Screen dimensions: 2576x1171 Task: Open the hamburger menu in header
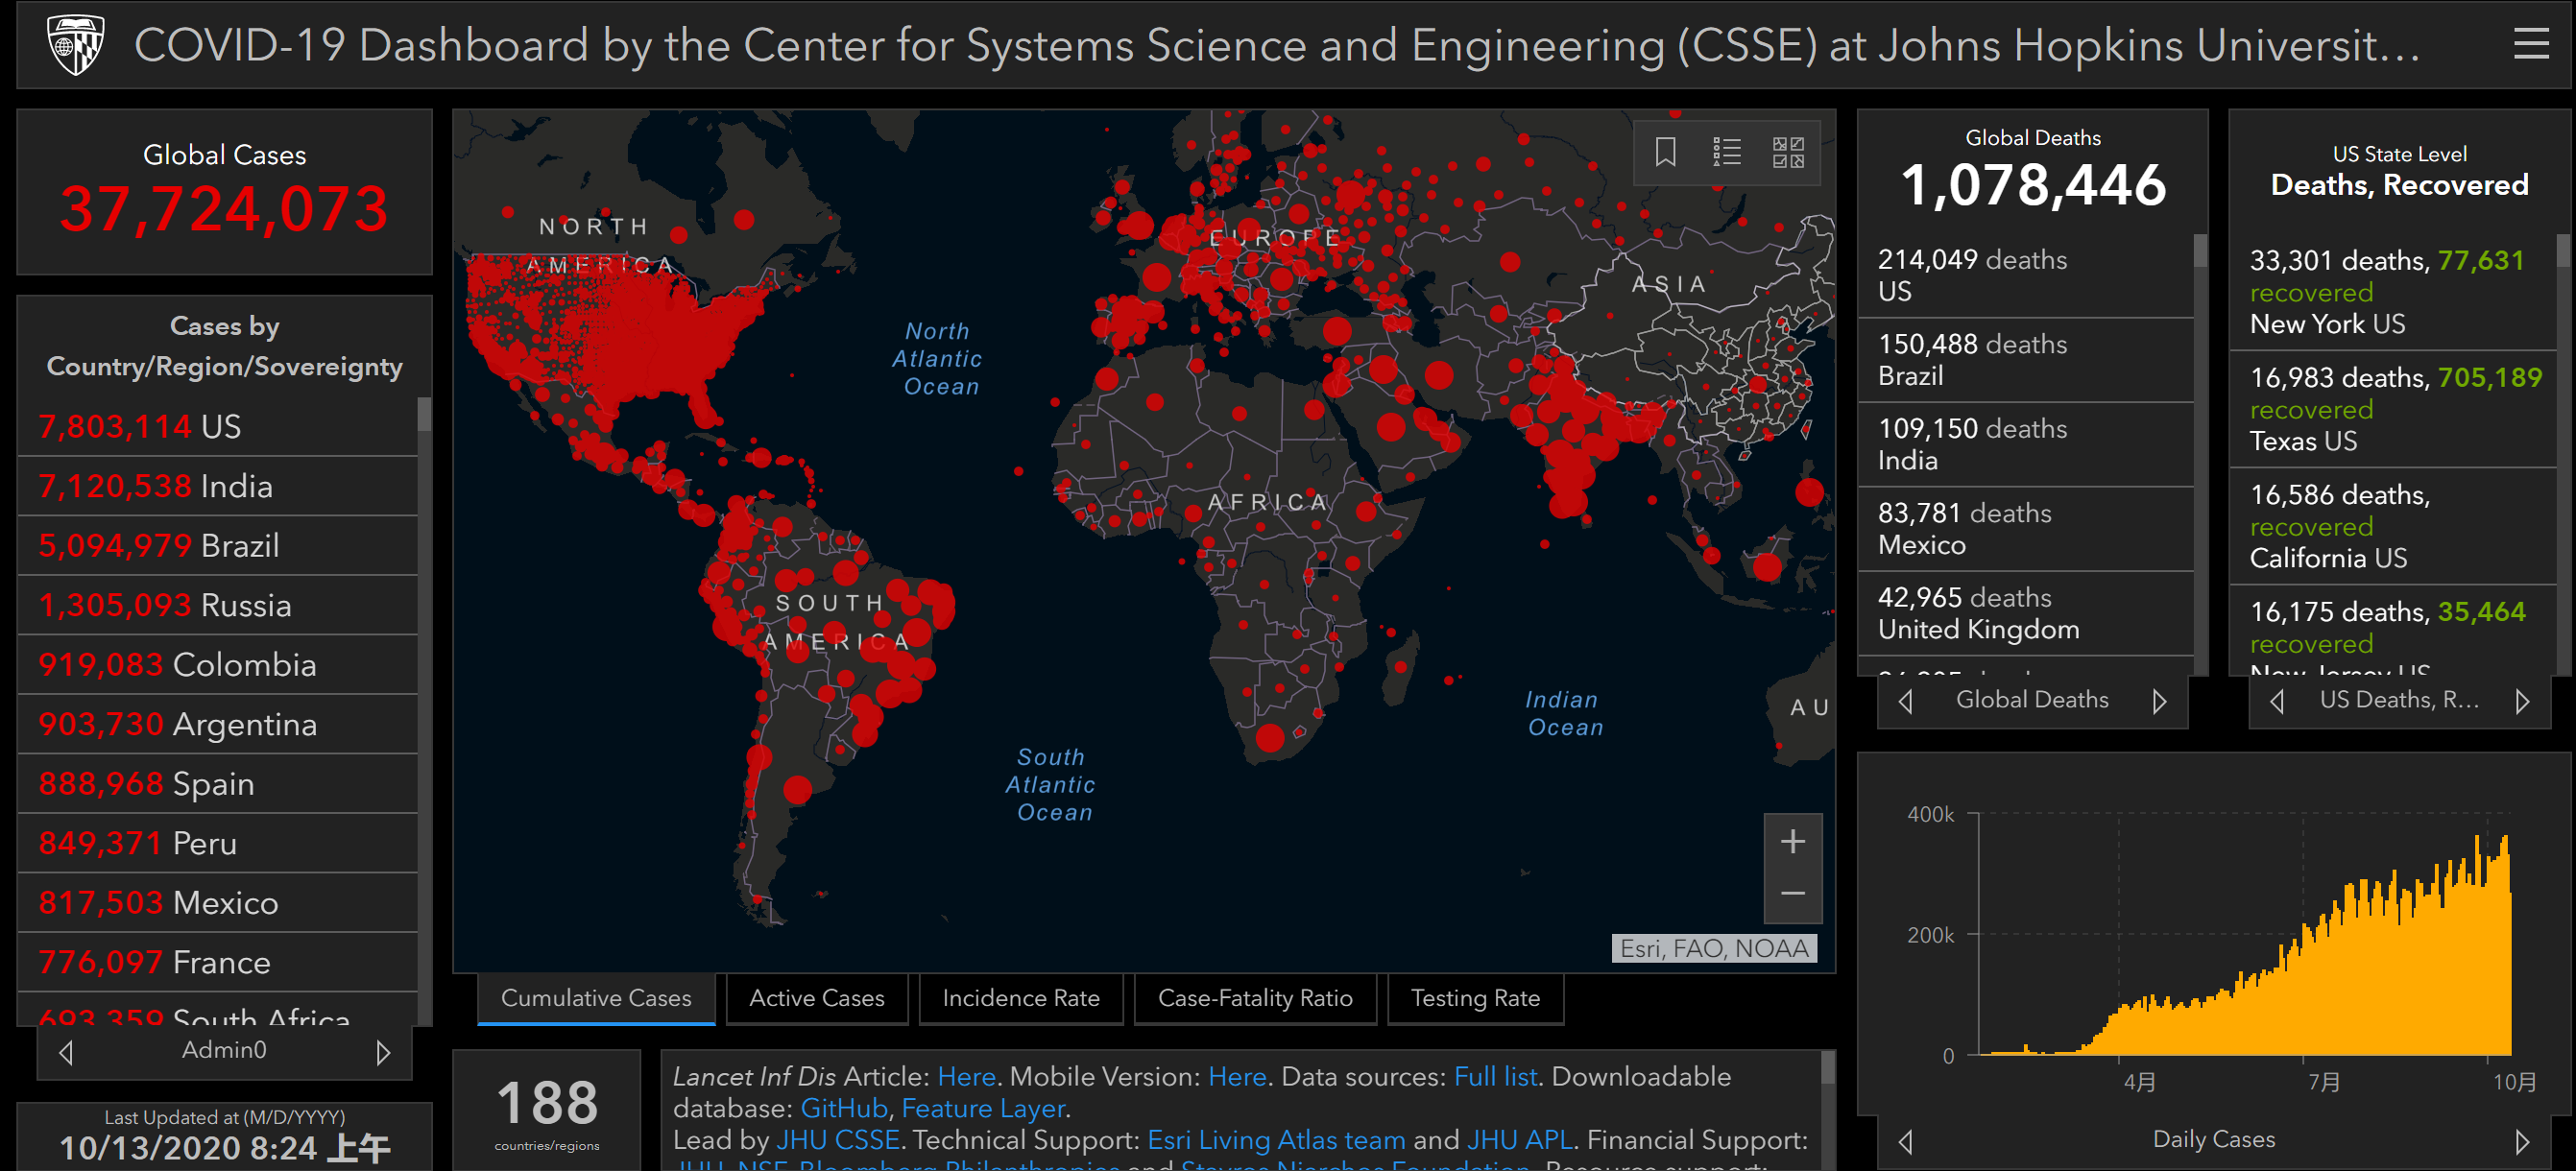tap(2530, 44)
